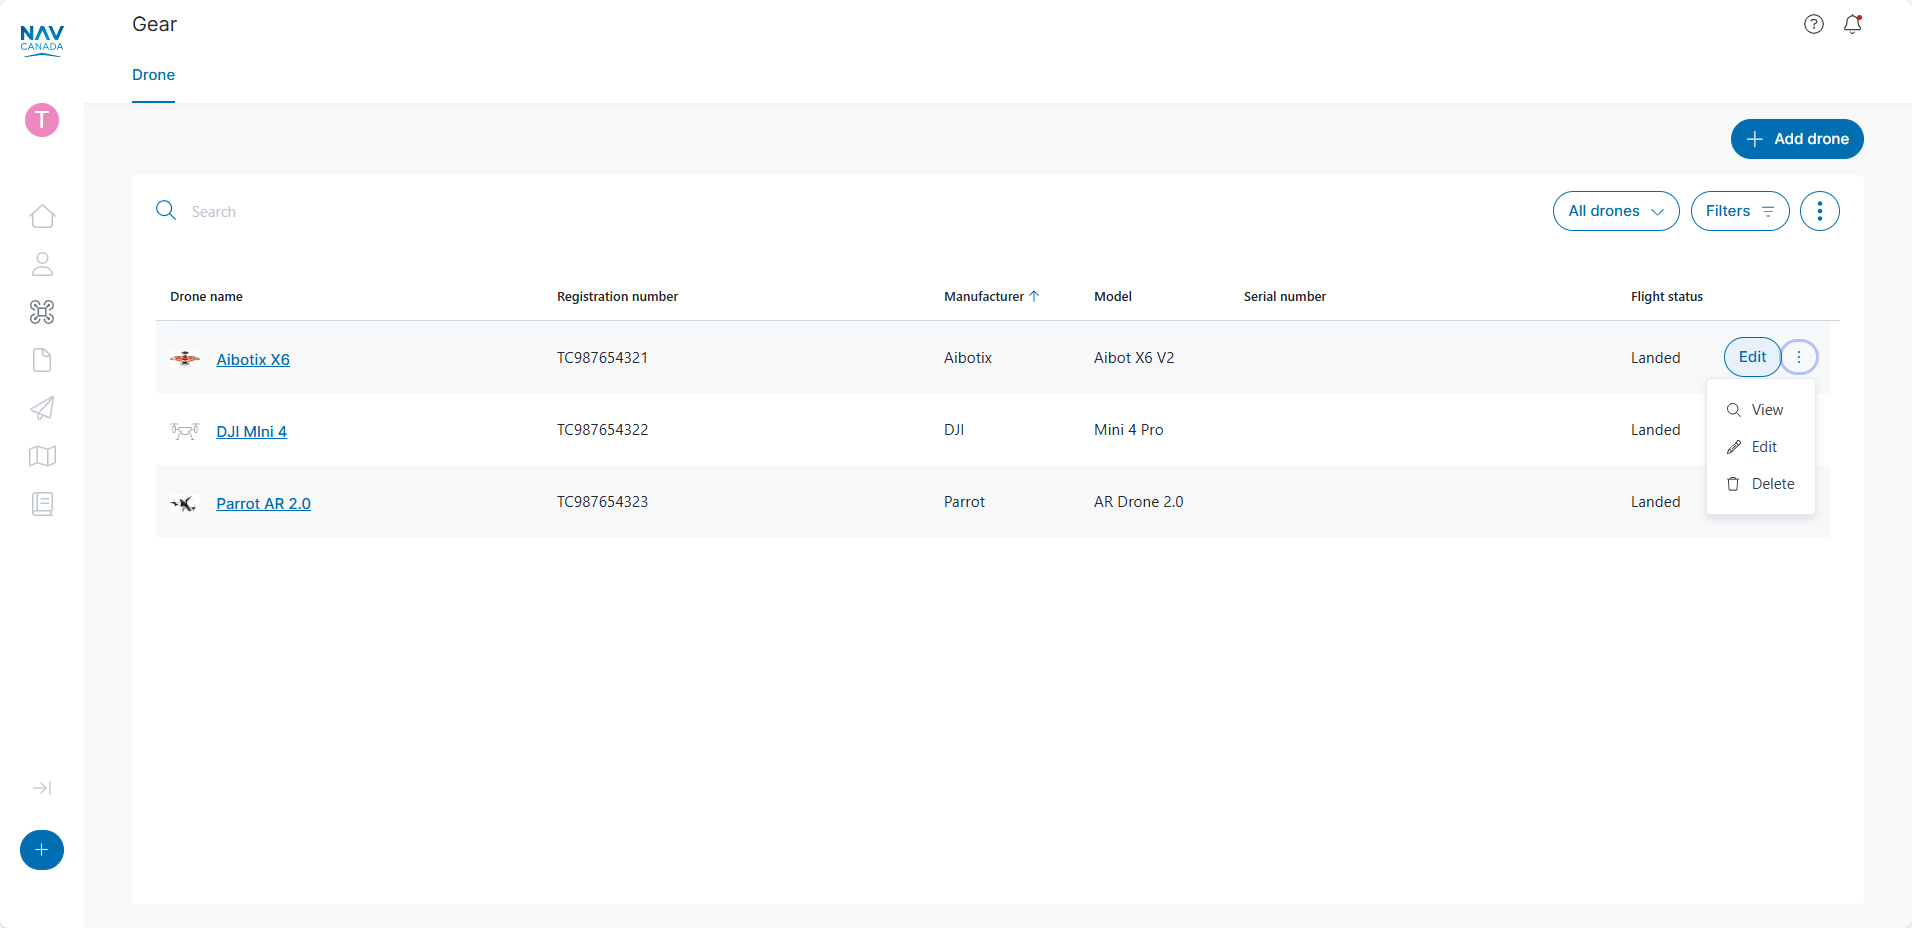Viewport: 1912px width, 928px height.
Task: Click Landed status in DJI row
Action: point(1656,430)
